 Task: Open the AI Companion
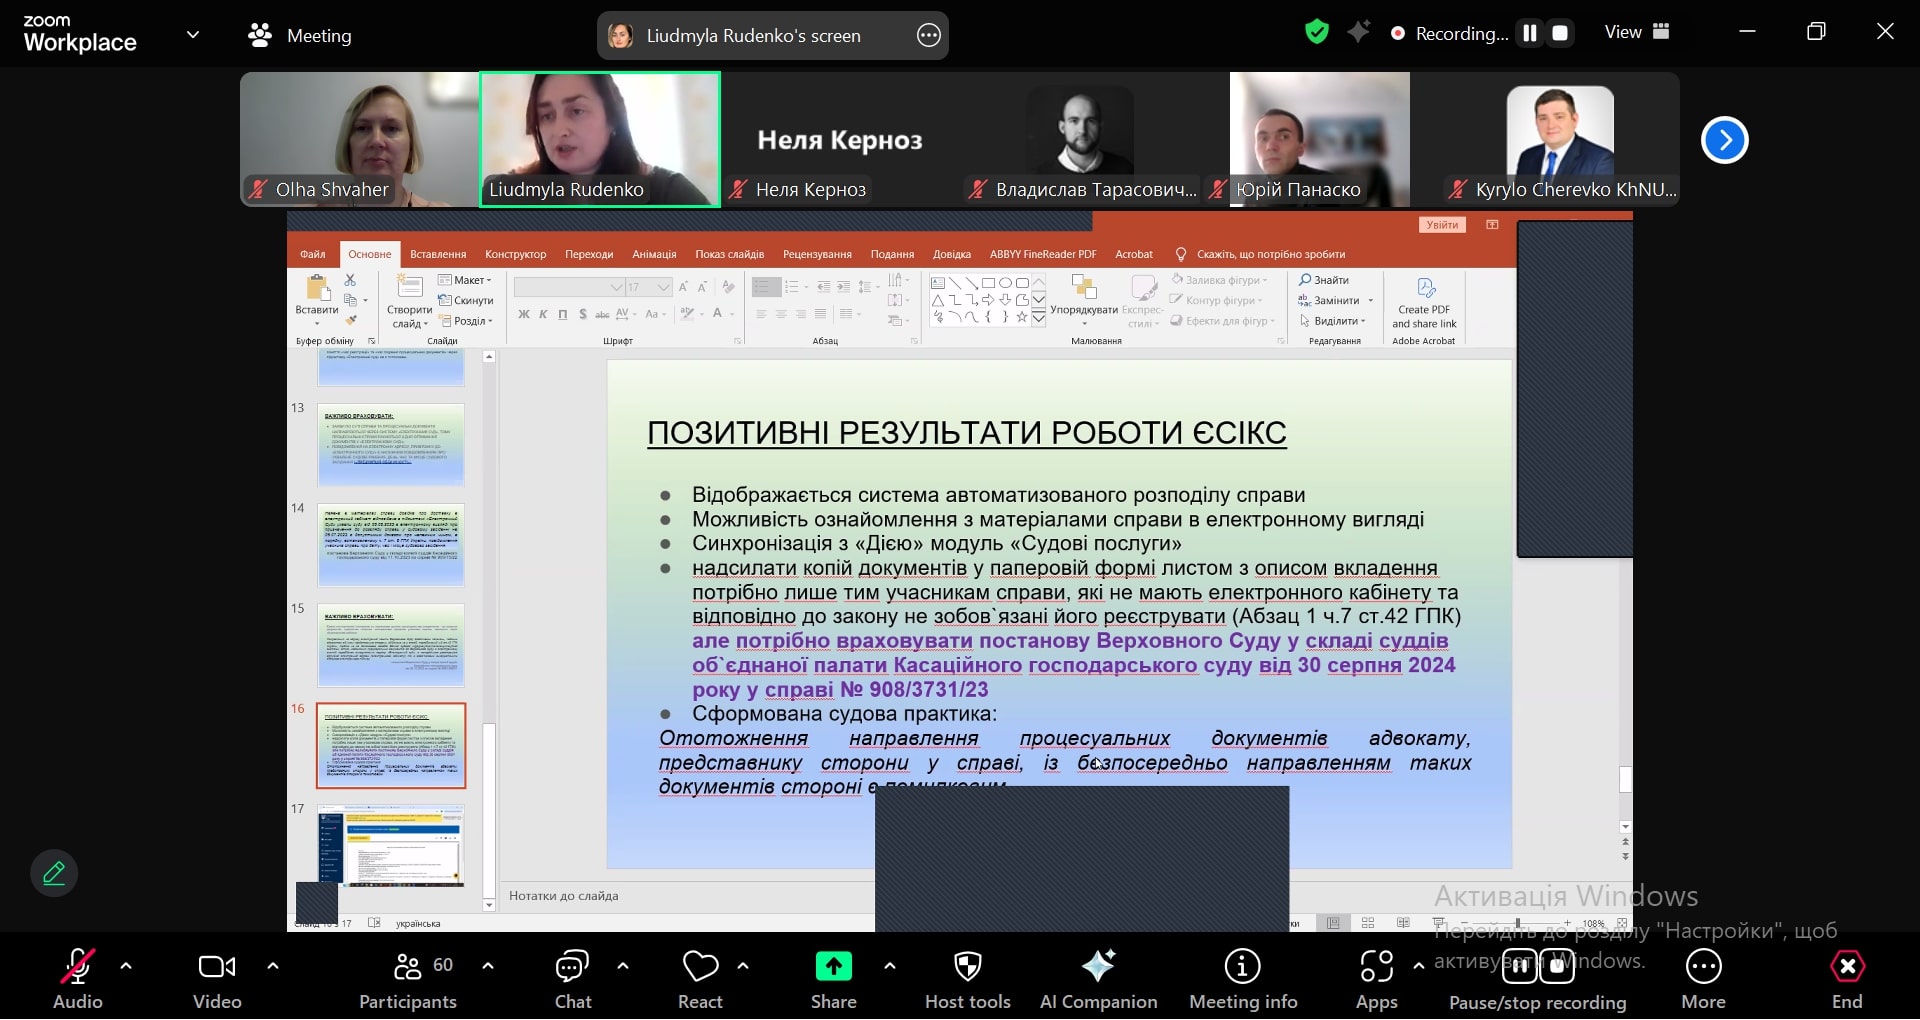click(x=1098, y=978)
